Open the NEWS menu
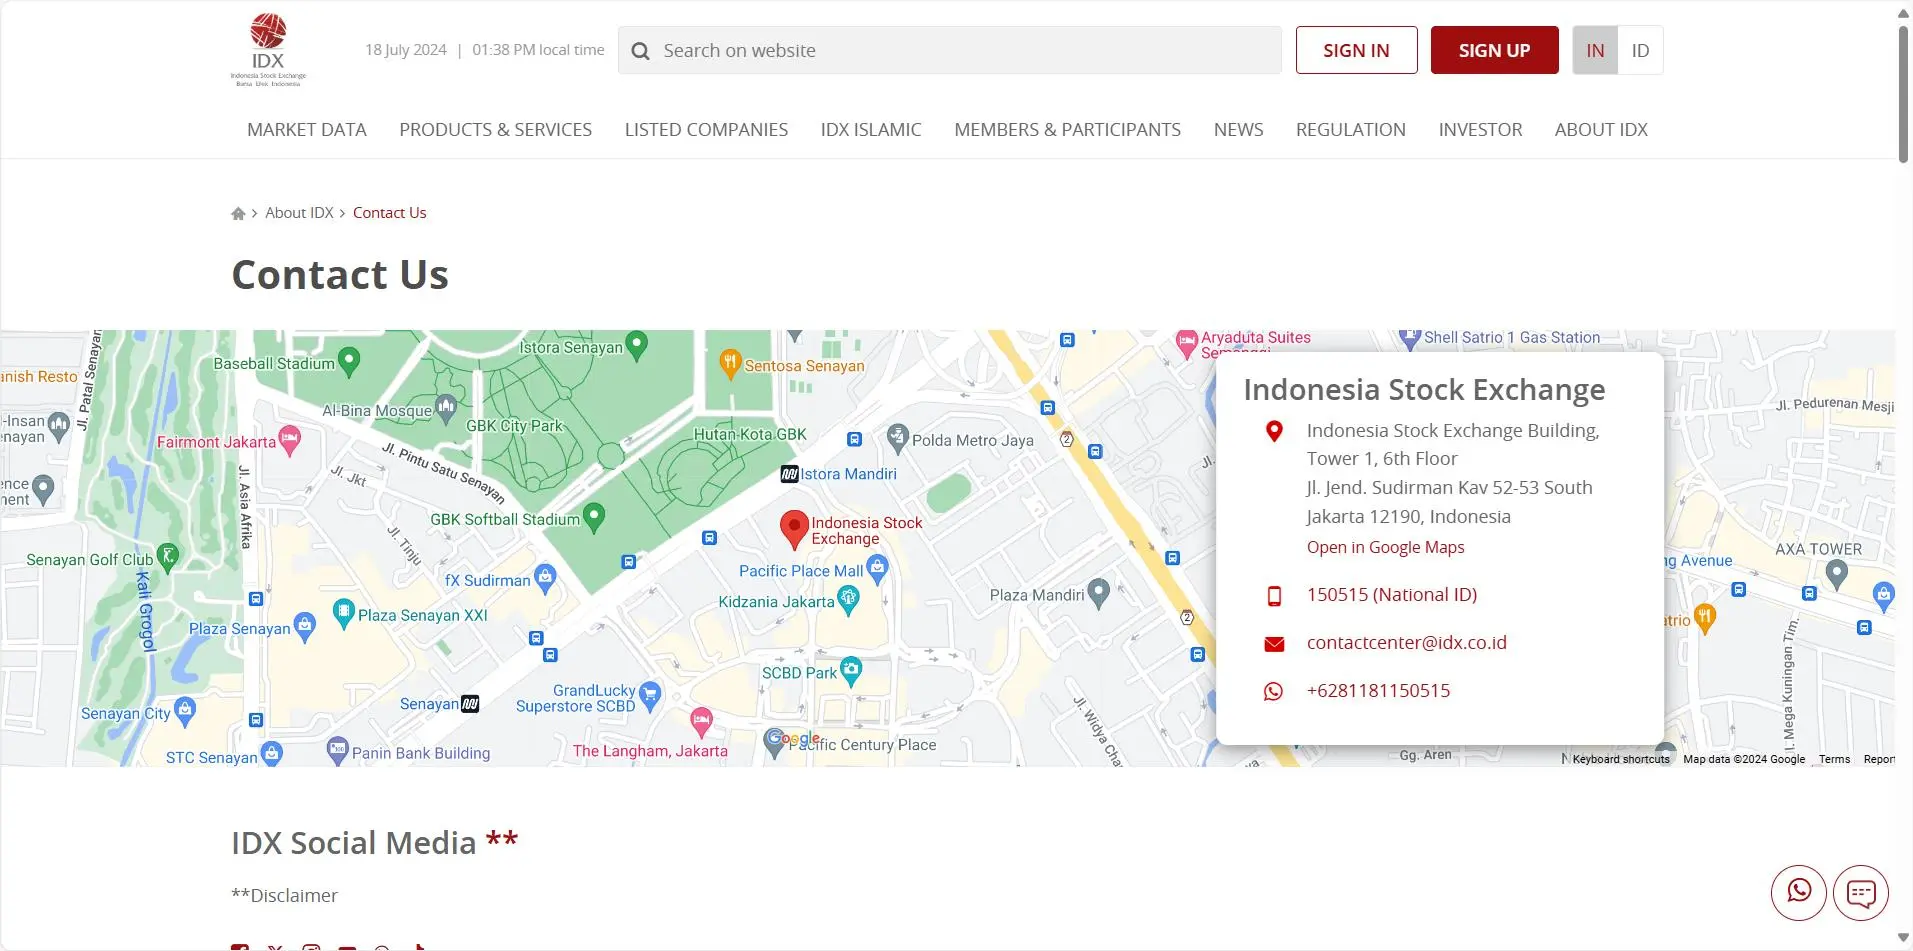Screen dimensions: 1913x951 [1238, 129]
